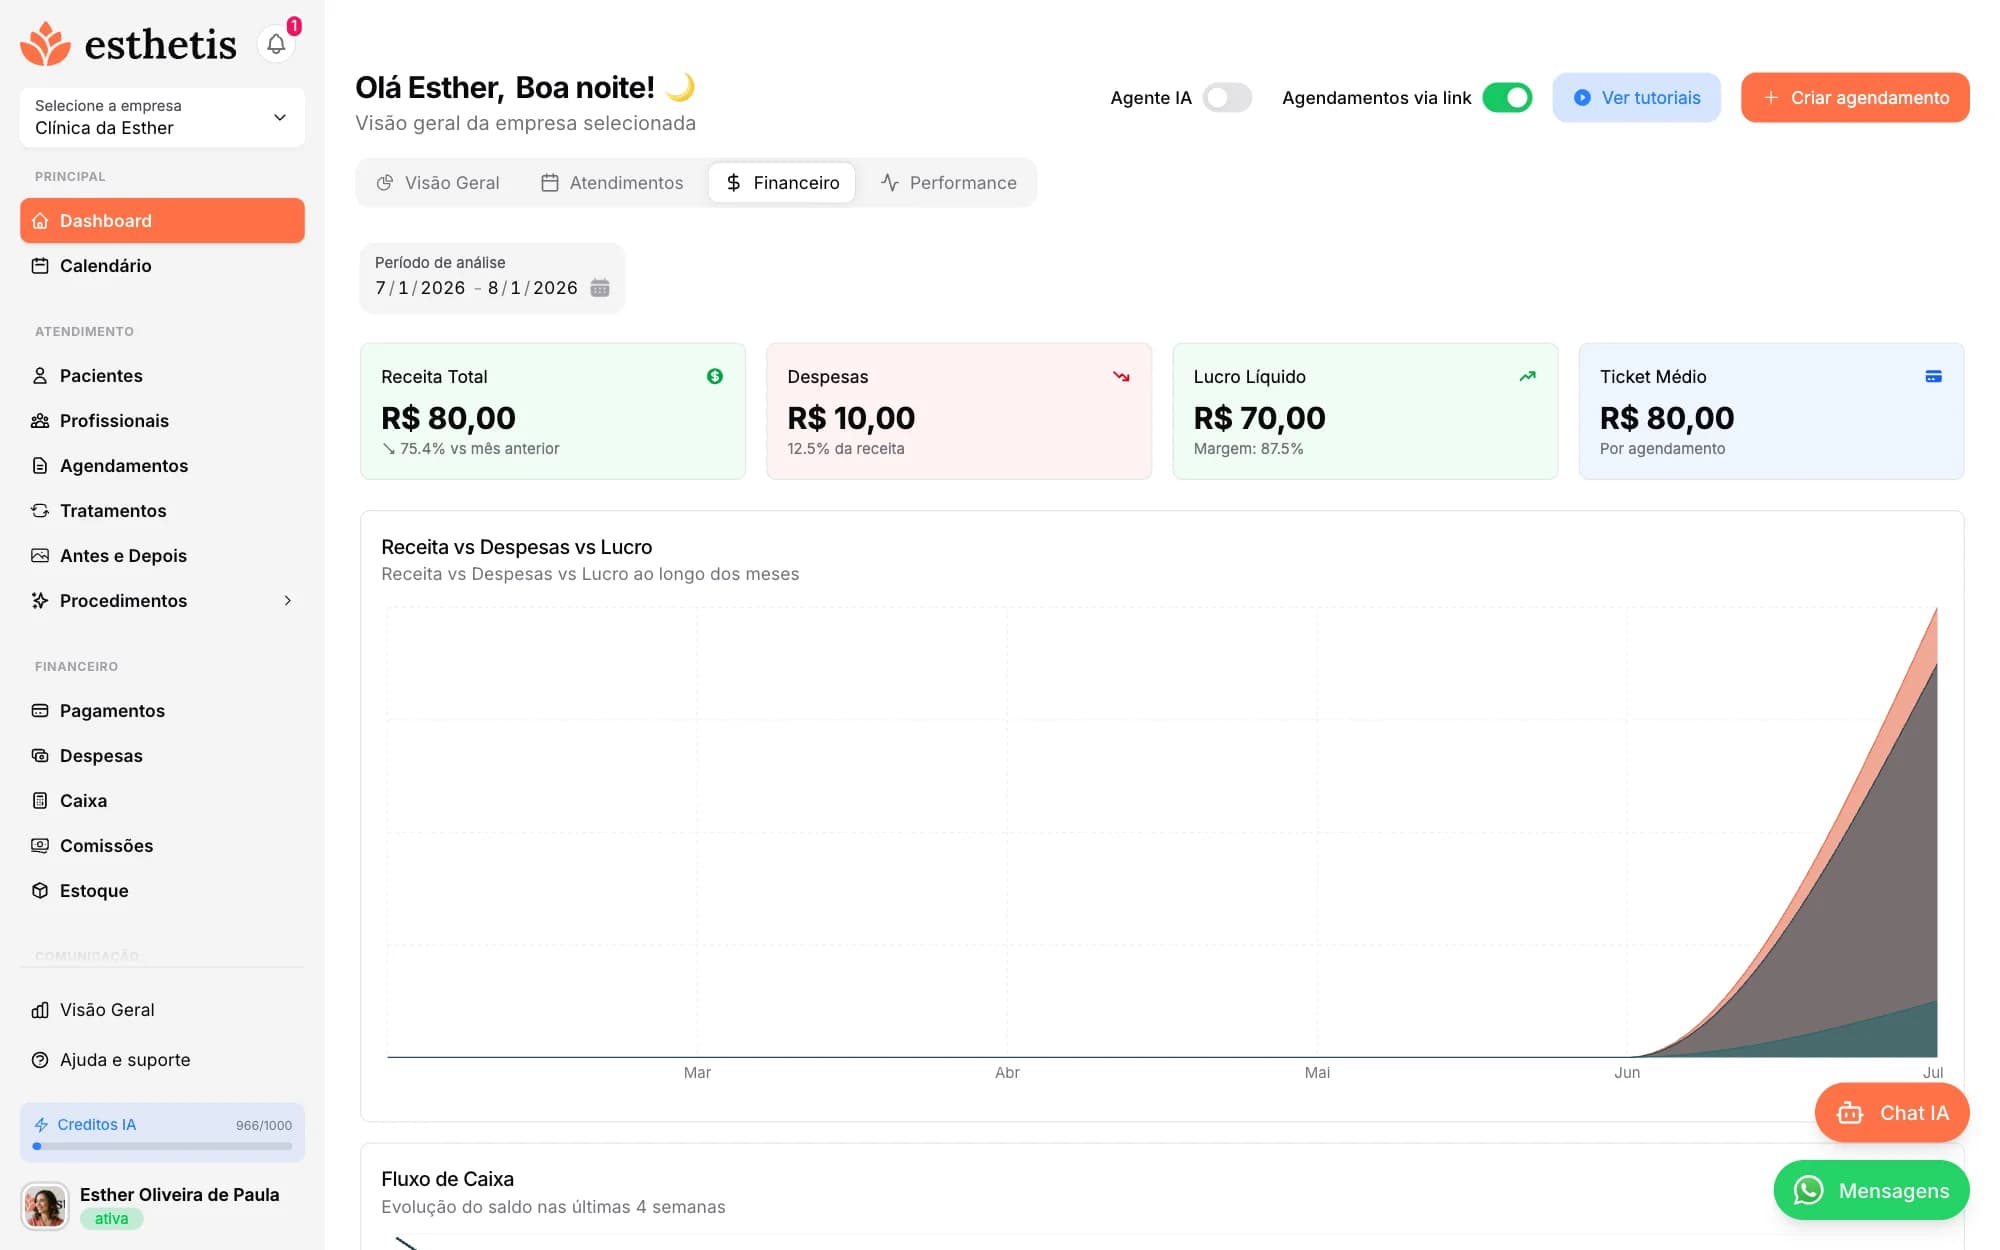2000x1250 pixels.
Task: Click the Procedimentos sparkle icon
Action: tap(40, 601)
